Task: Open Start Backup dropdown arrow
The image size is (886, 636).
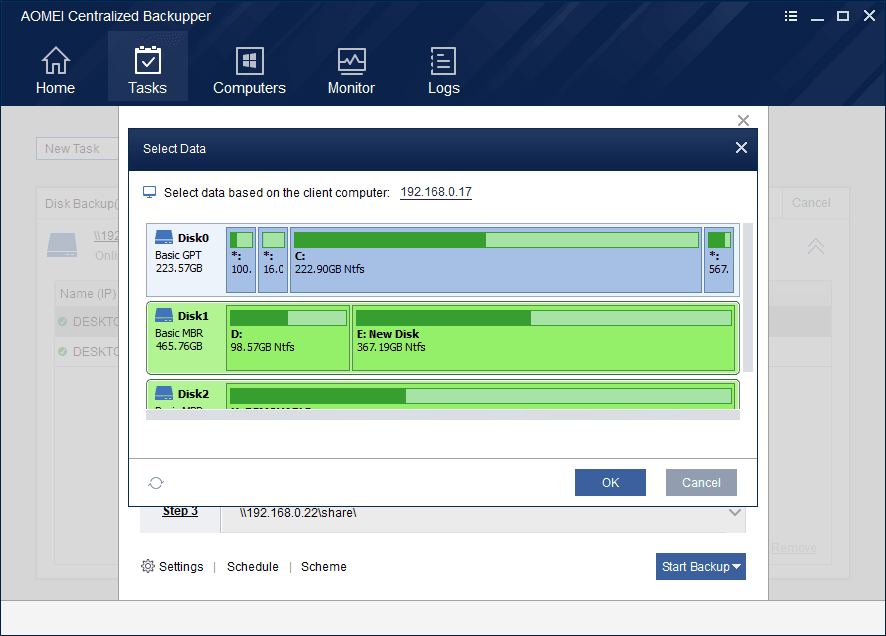Action: click(x=737, y=567)
